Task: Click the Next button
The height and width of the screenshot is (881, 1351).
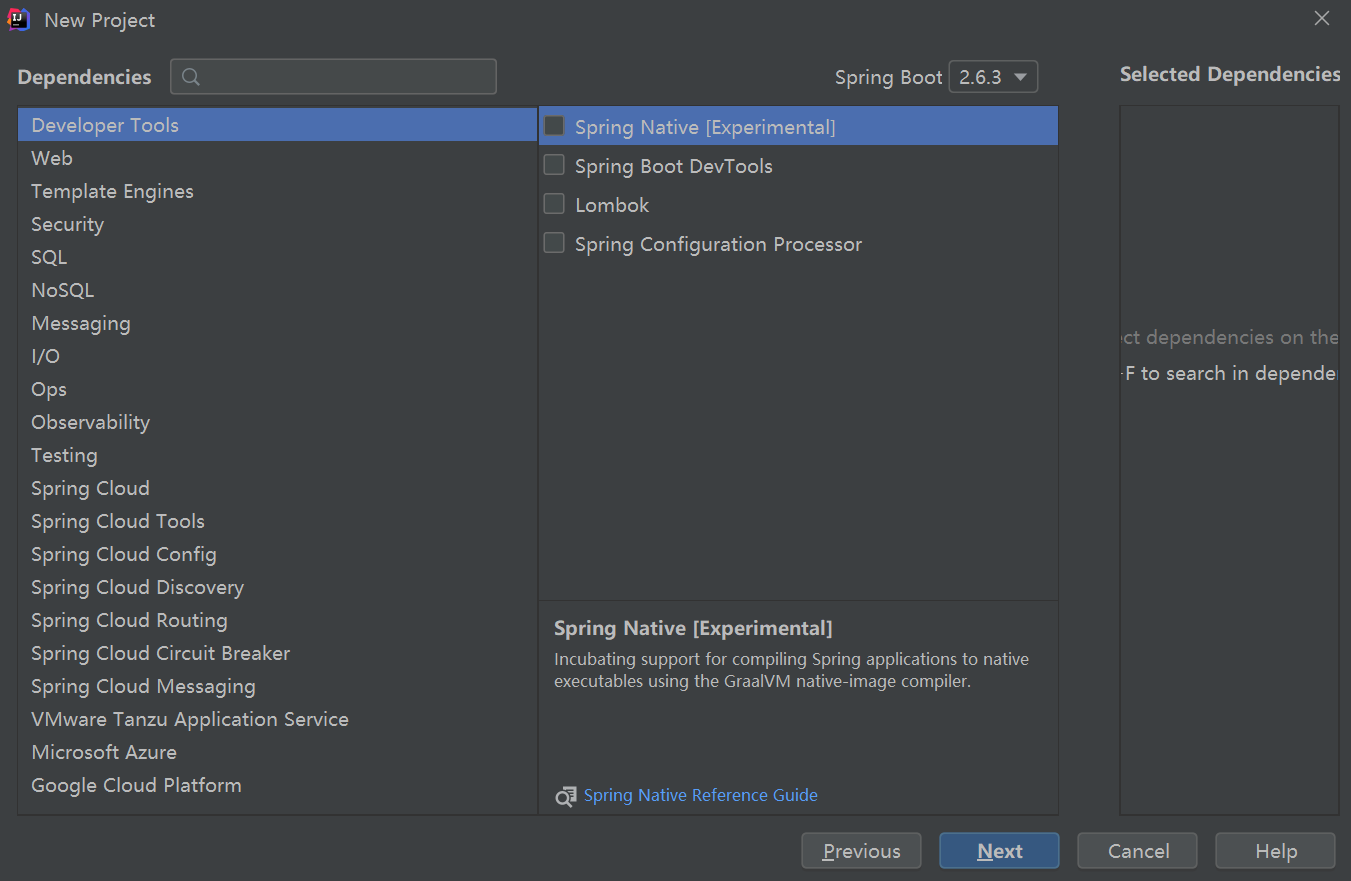Action: tap(999, 851)
